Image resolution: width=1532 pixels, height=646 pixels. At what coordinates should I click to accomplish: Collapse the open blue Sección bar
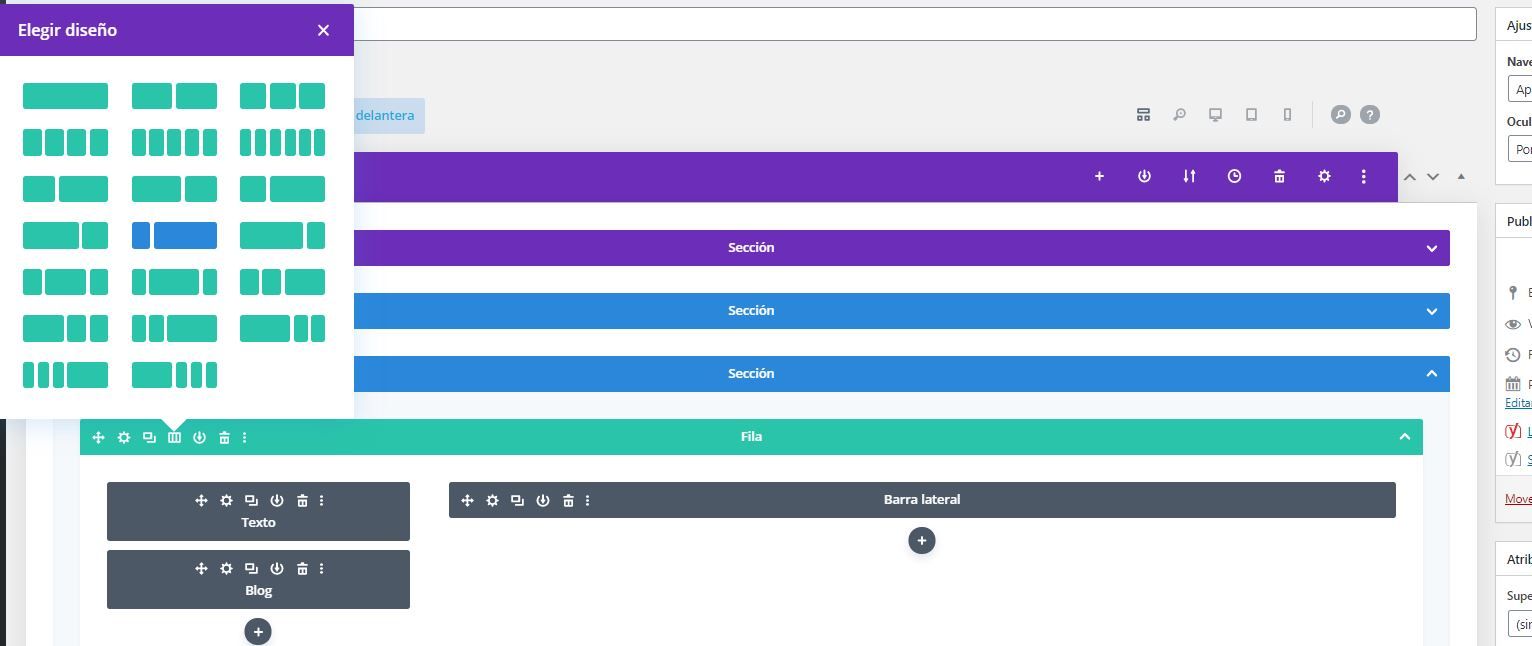coord(1431,373)
